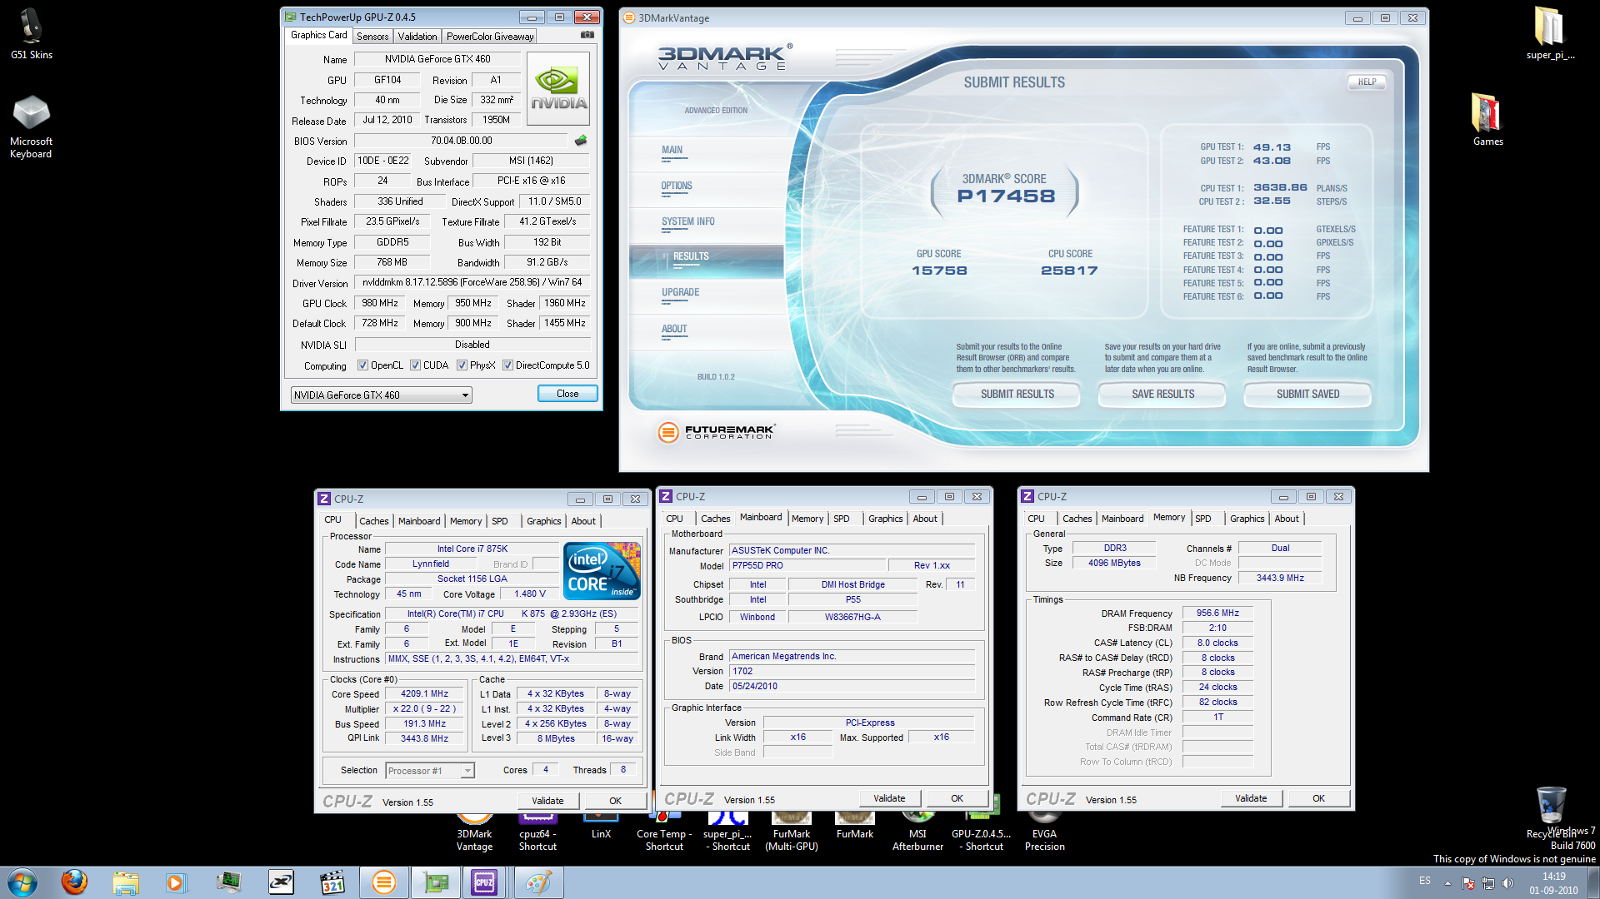This screenshot has height=899, width=1600.
Task: Toggle the PhysX checkbox in GPU-Z
Action: coord(462,365)
